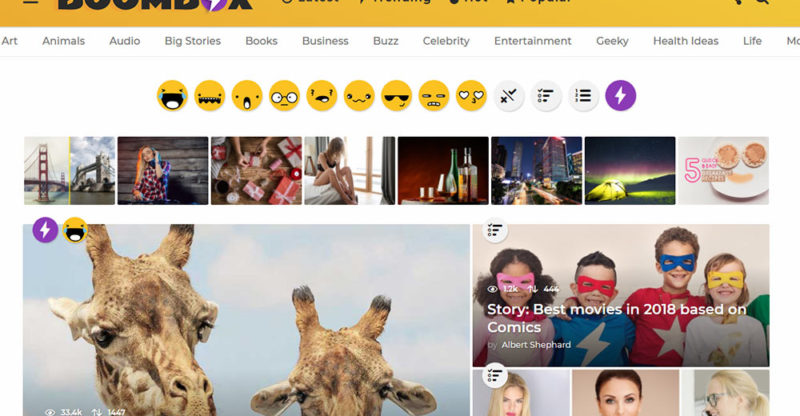
Task: Click the '444' vote count on comics story
Action: click(551, 289)
